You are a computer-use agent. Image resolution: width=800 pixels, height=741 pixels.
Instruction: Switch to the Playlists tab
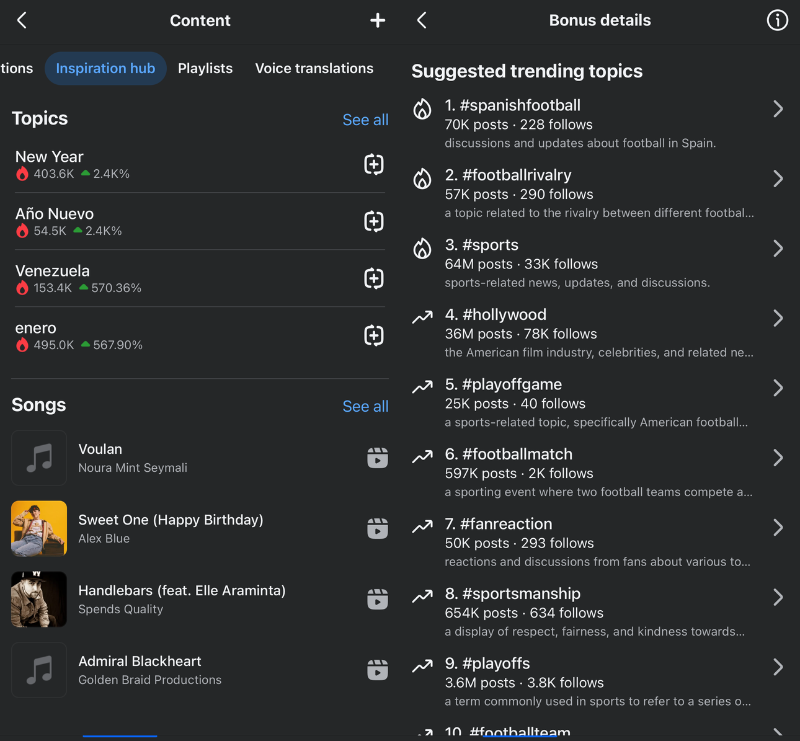click(205, 69)
